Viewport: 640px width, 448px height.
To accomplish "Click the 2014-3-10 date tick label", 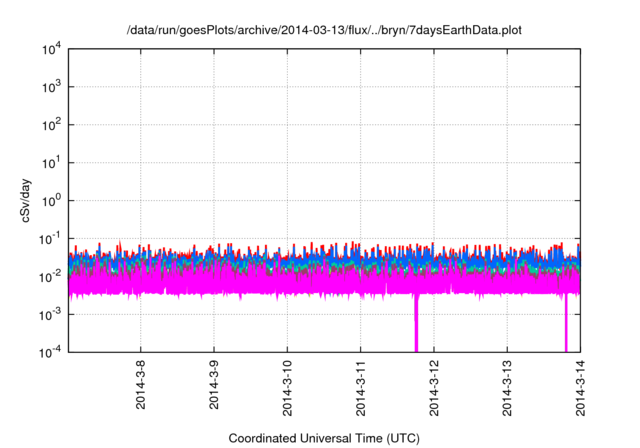I will tap(287, 388).
